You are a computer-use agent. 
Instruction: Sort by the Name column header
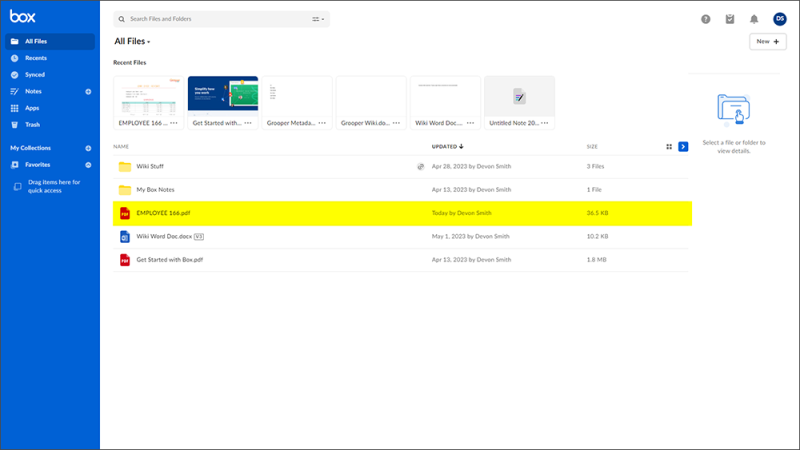point(121,147)
